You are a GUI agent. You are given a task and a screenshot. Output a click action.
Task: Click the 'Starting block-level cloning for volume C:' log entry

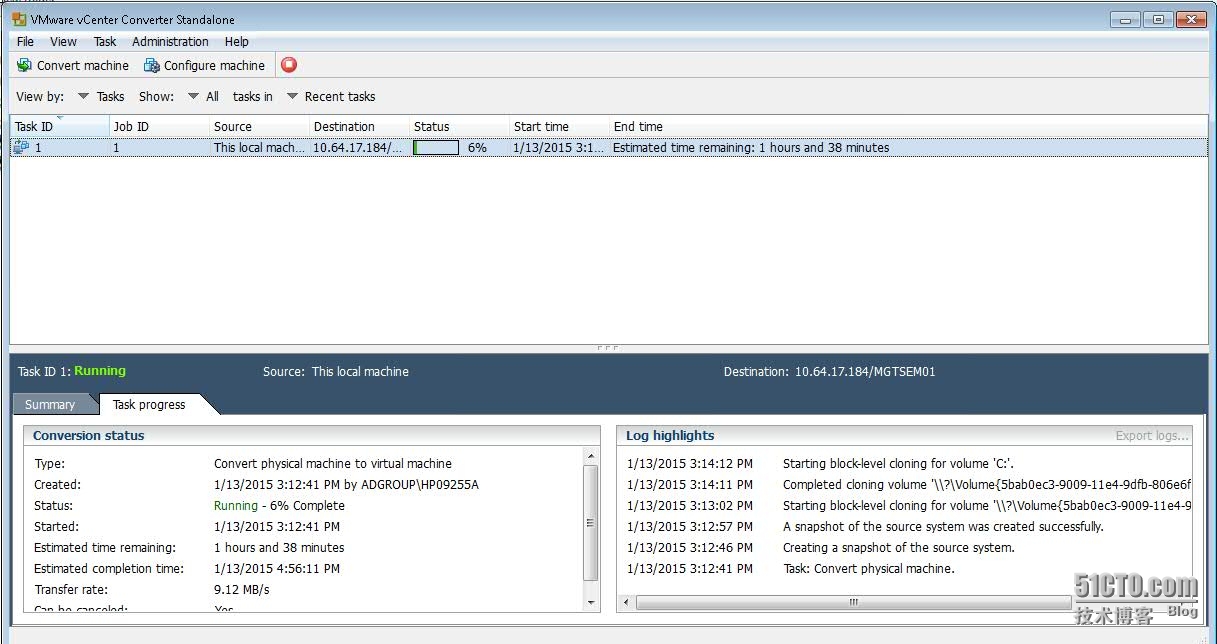click(x=898, y=464)
